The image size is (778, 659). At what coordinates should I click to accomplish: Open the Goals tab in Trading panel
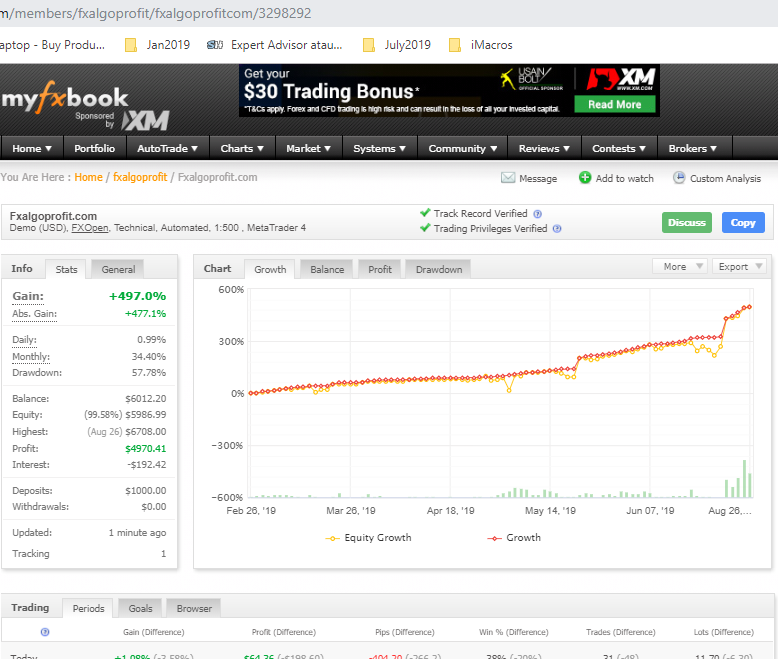click(140, 608)
